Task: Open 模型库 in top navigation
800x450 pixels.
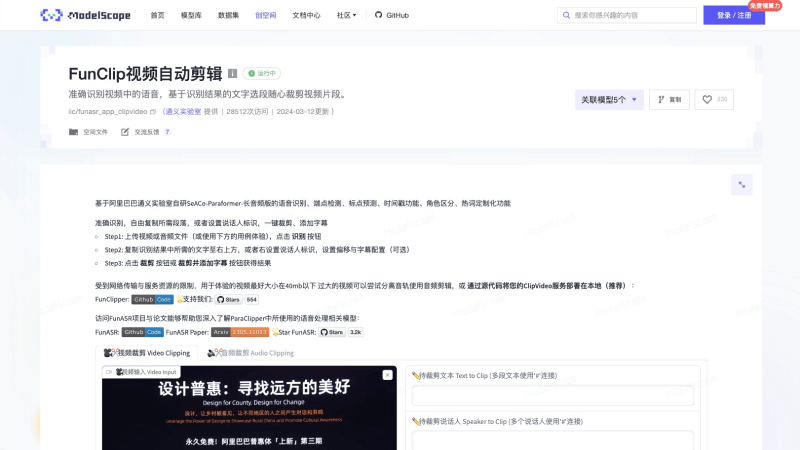Action: click(x=190, y=16)
